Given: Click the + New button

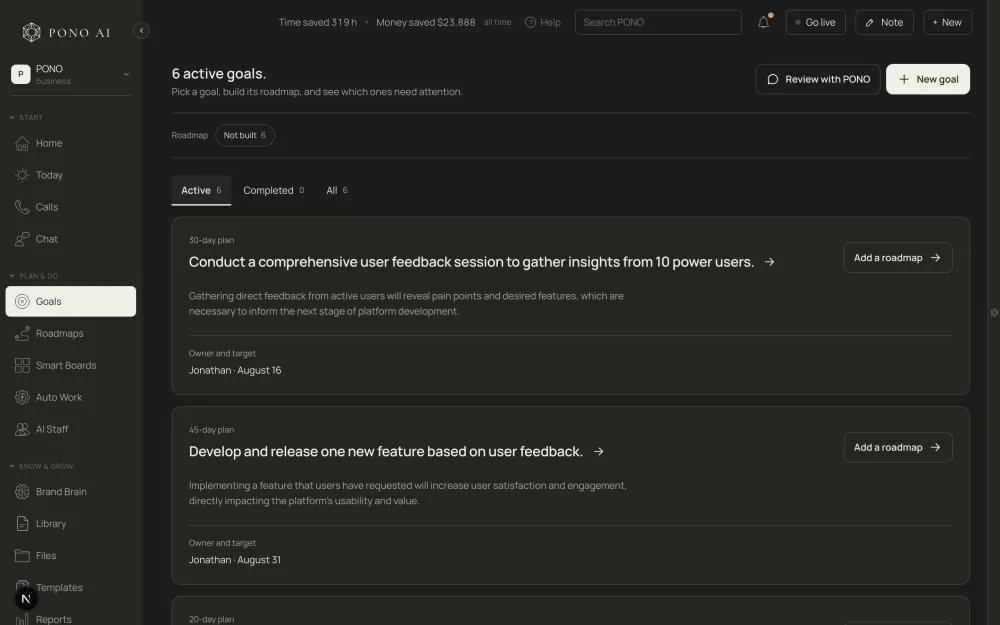Looking at the screenshot, I should pyautogui.click(x=947, y=22).
